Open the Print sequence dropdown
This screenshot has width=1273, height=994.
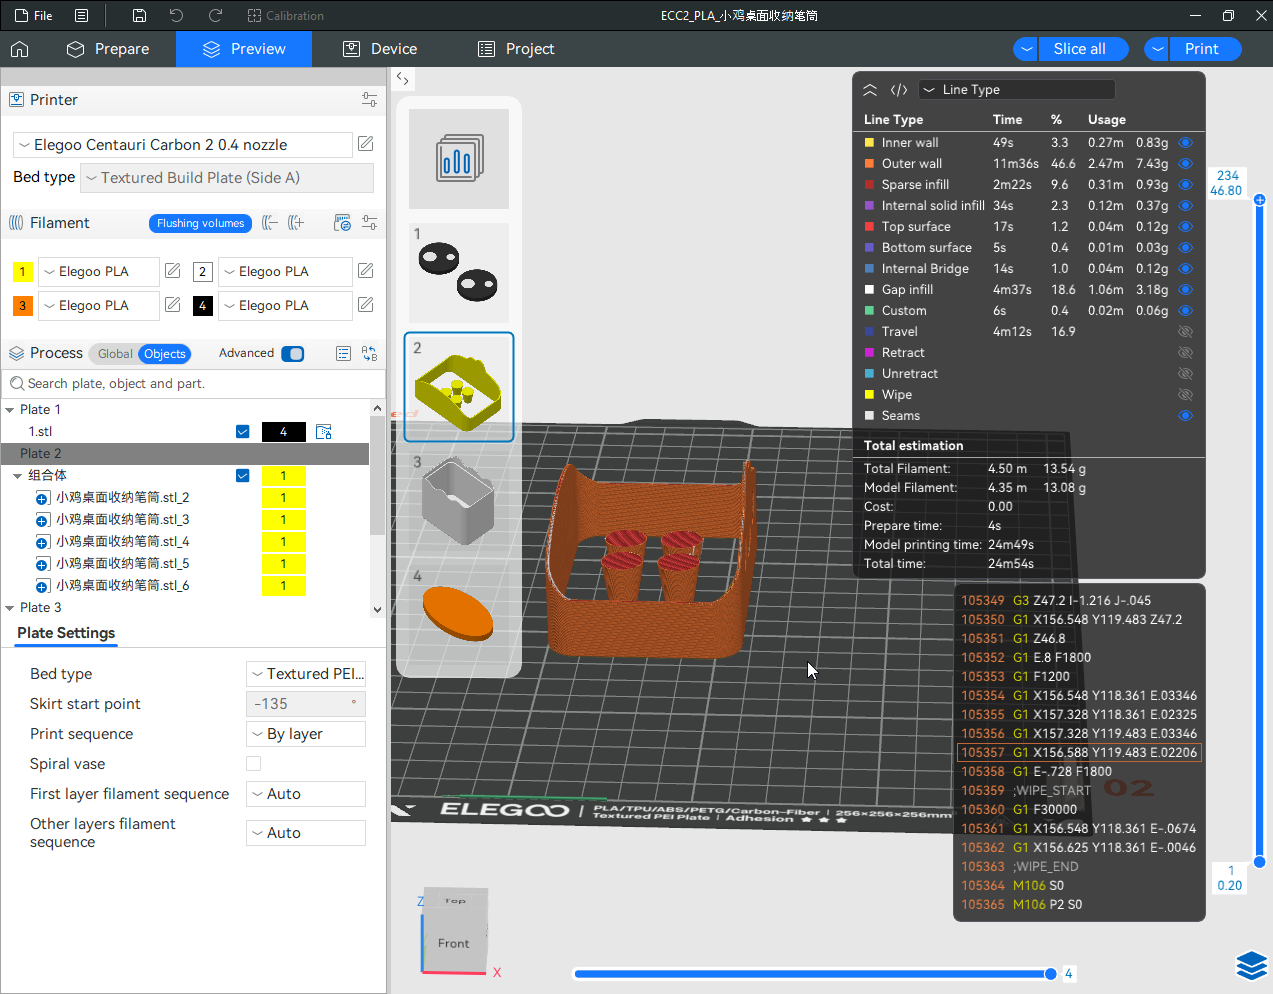[306, 734]
